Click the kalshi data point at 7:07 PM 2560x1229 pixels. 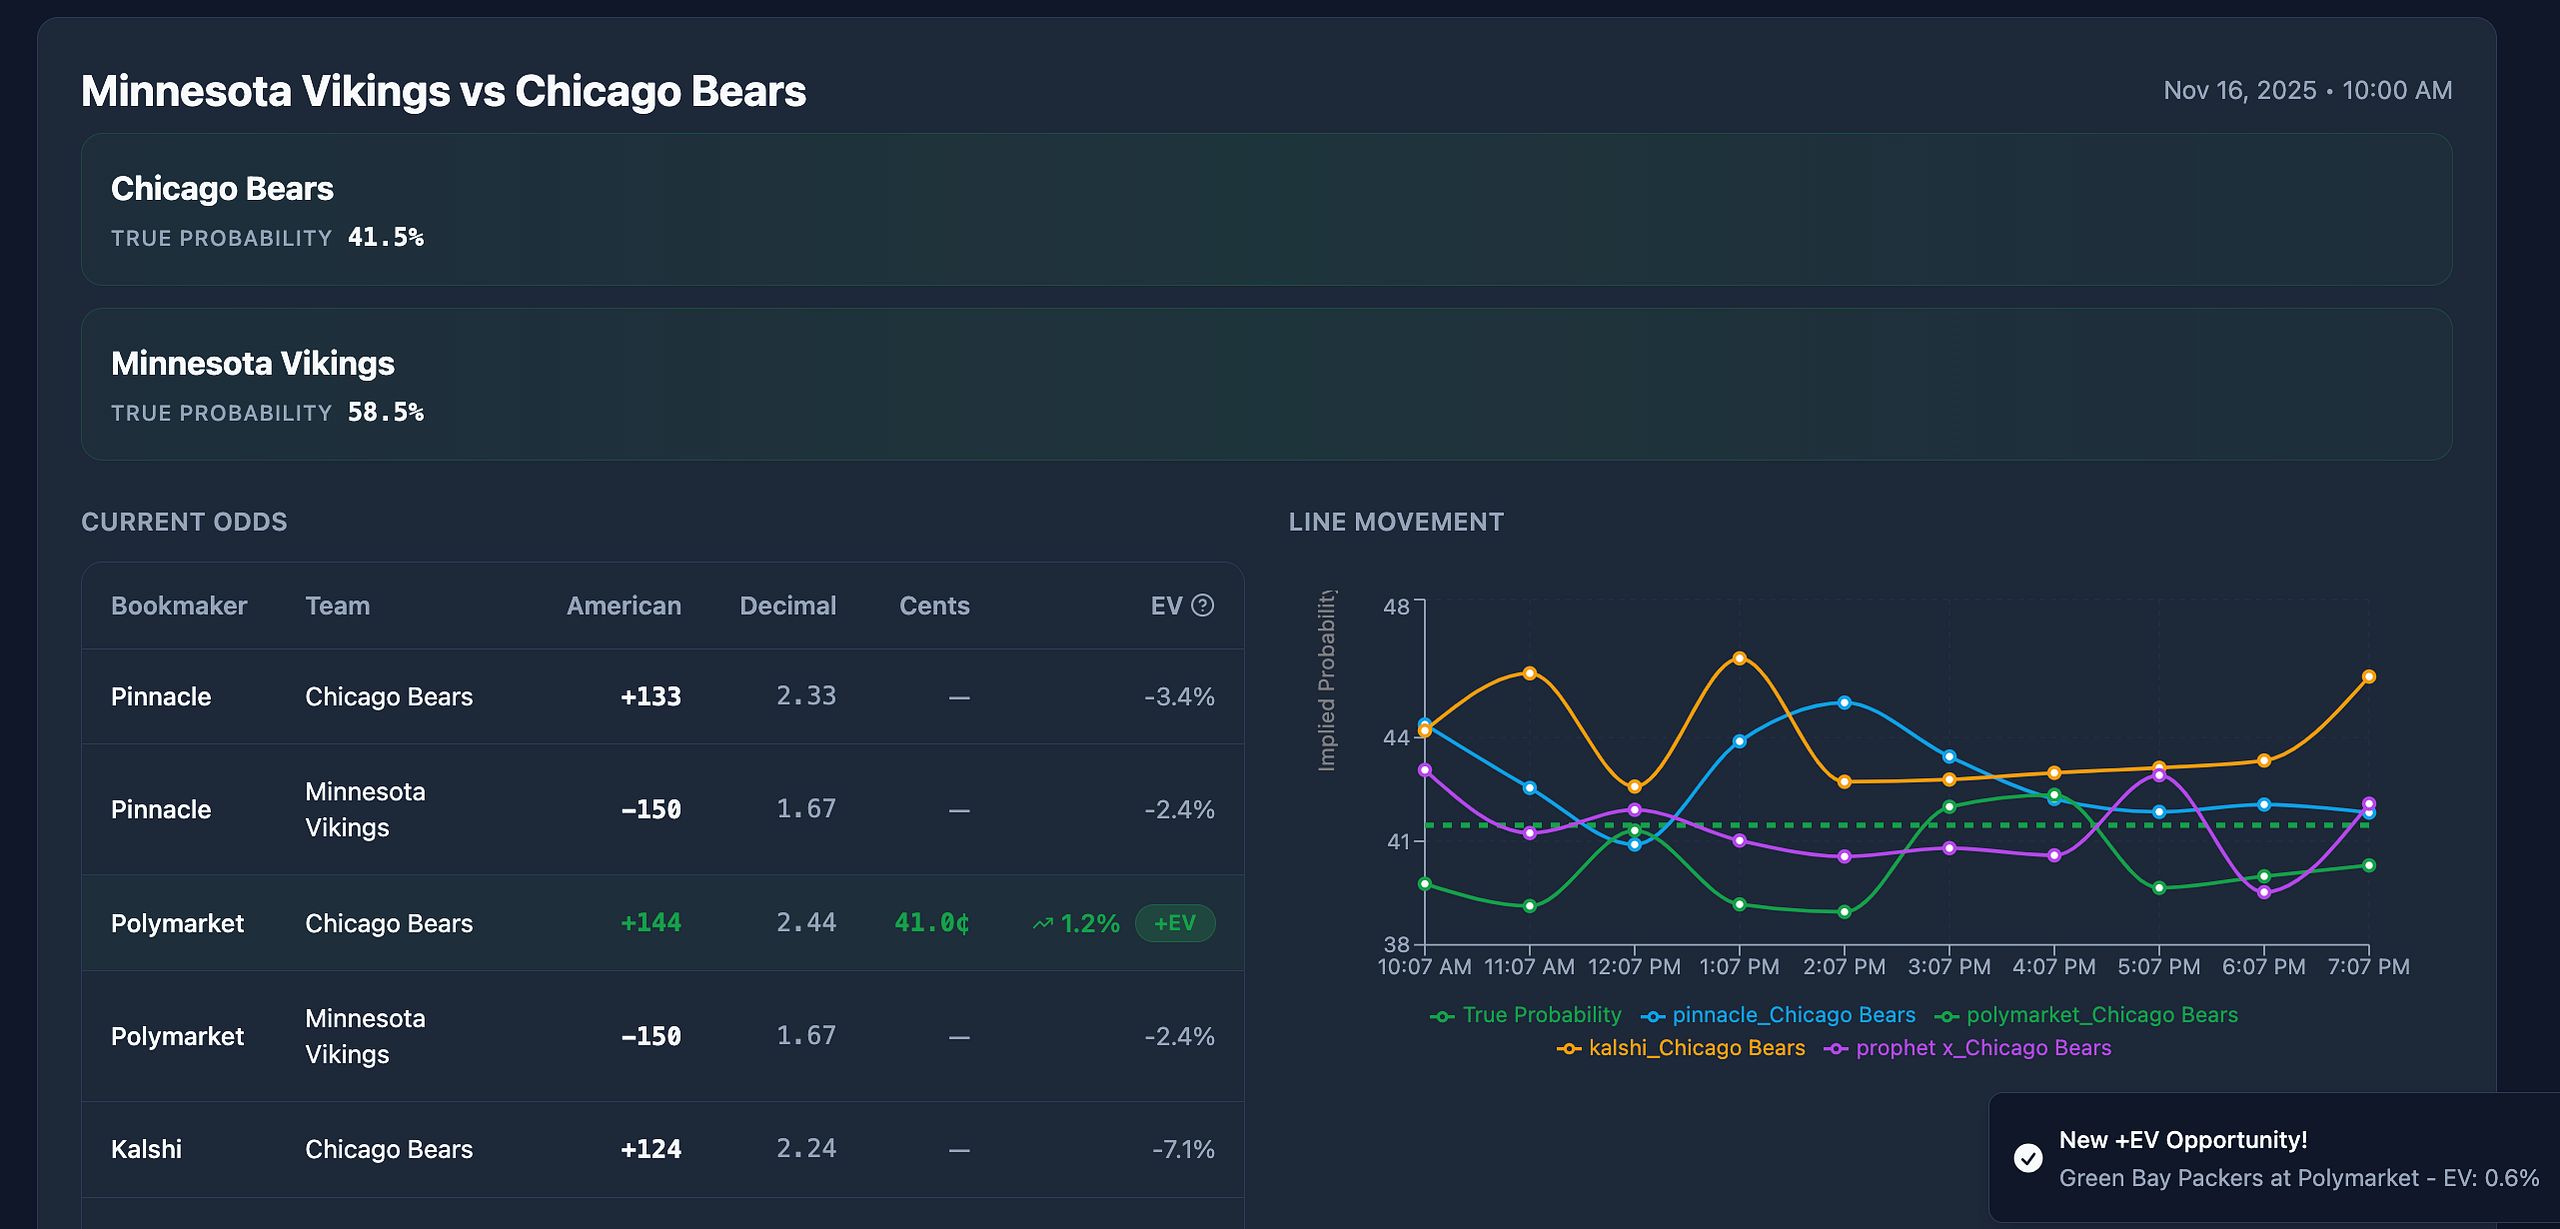[x=2368, y=677]
